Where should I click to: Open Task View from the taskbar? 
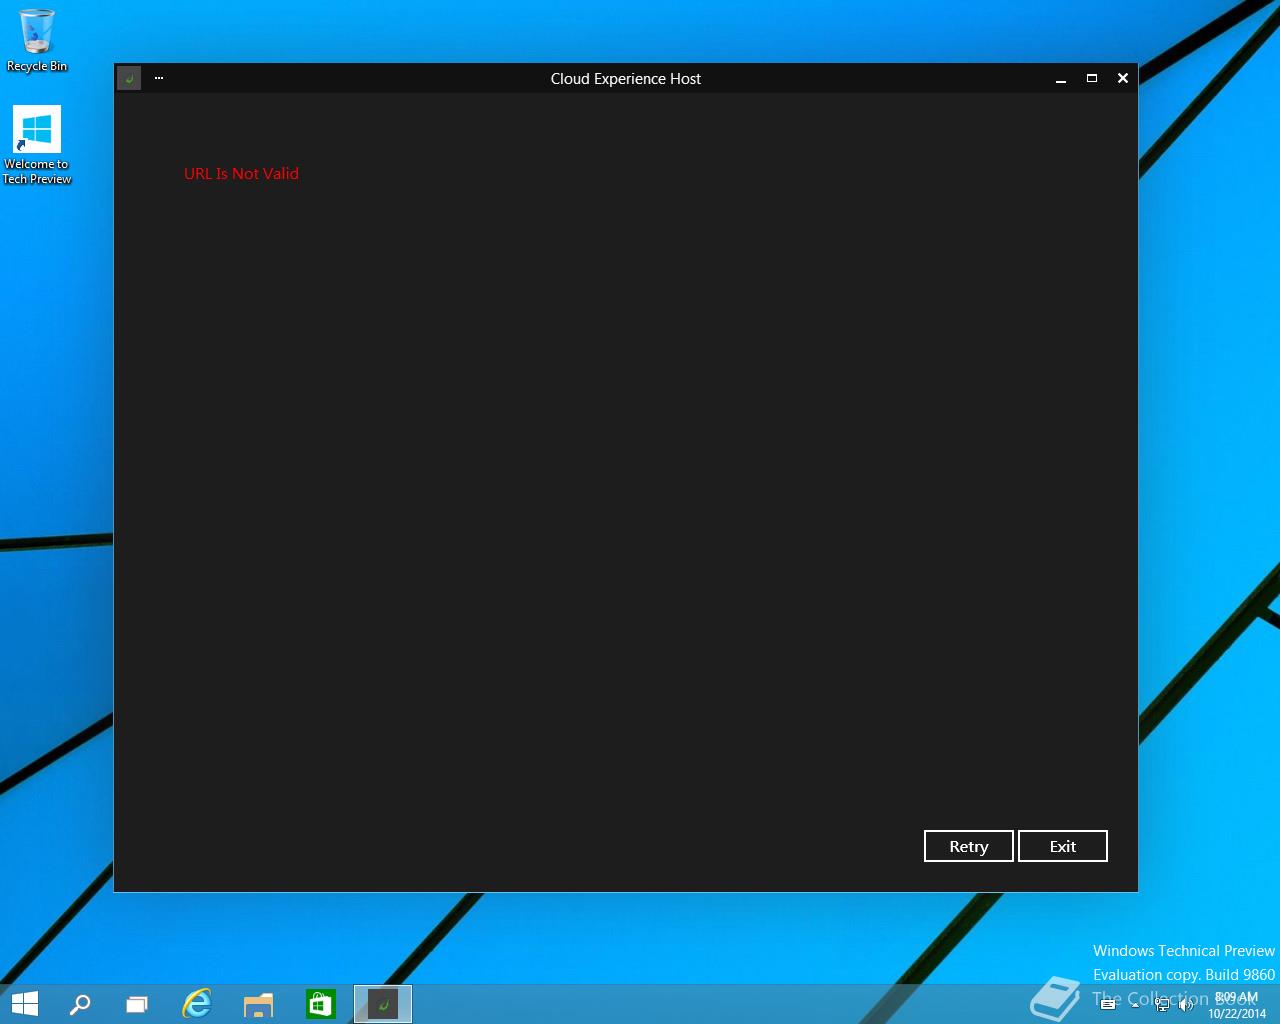pyautogui.click(x=137, y=1004)
